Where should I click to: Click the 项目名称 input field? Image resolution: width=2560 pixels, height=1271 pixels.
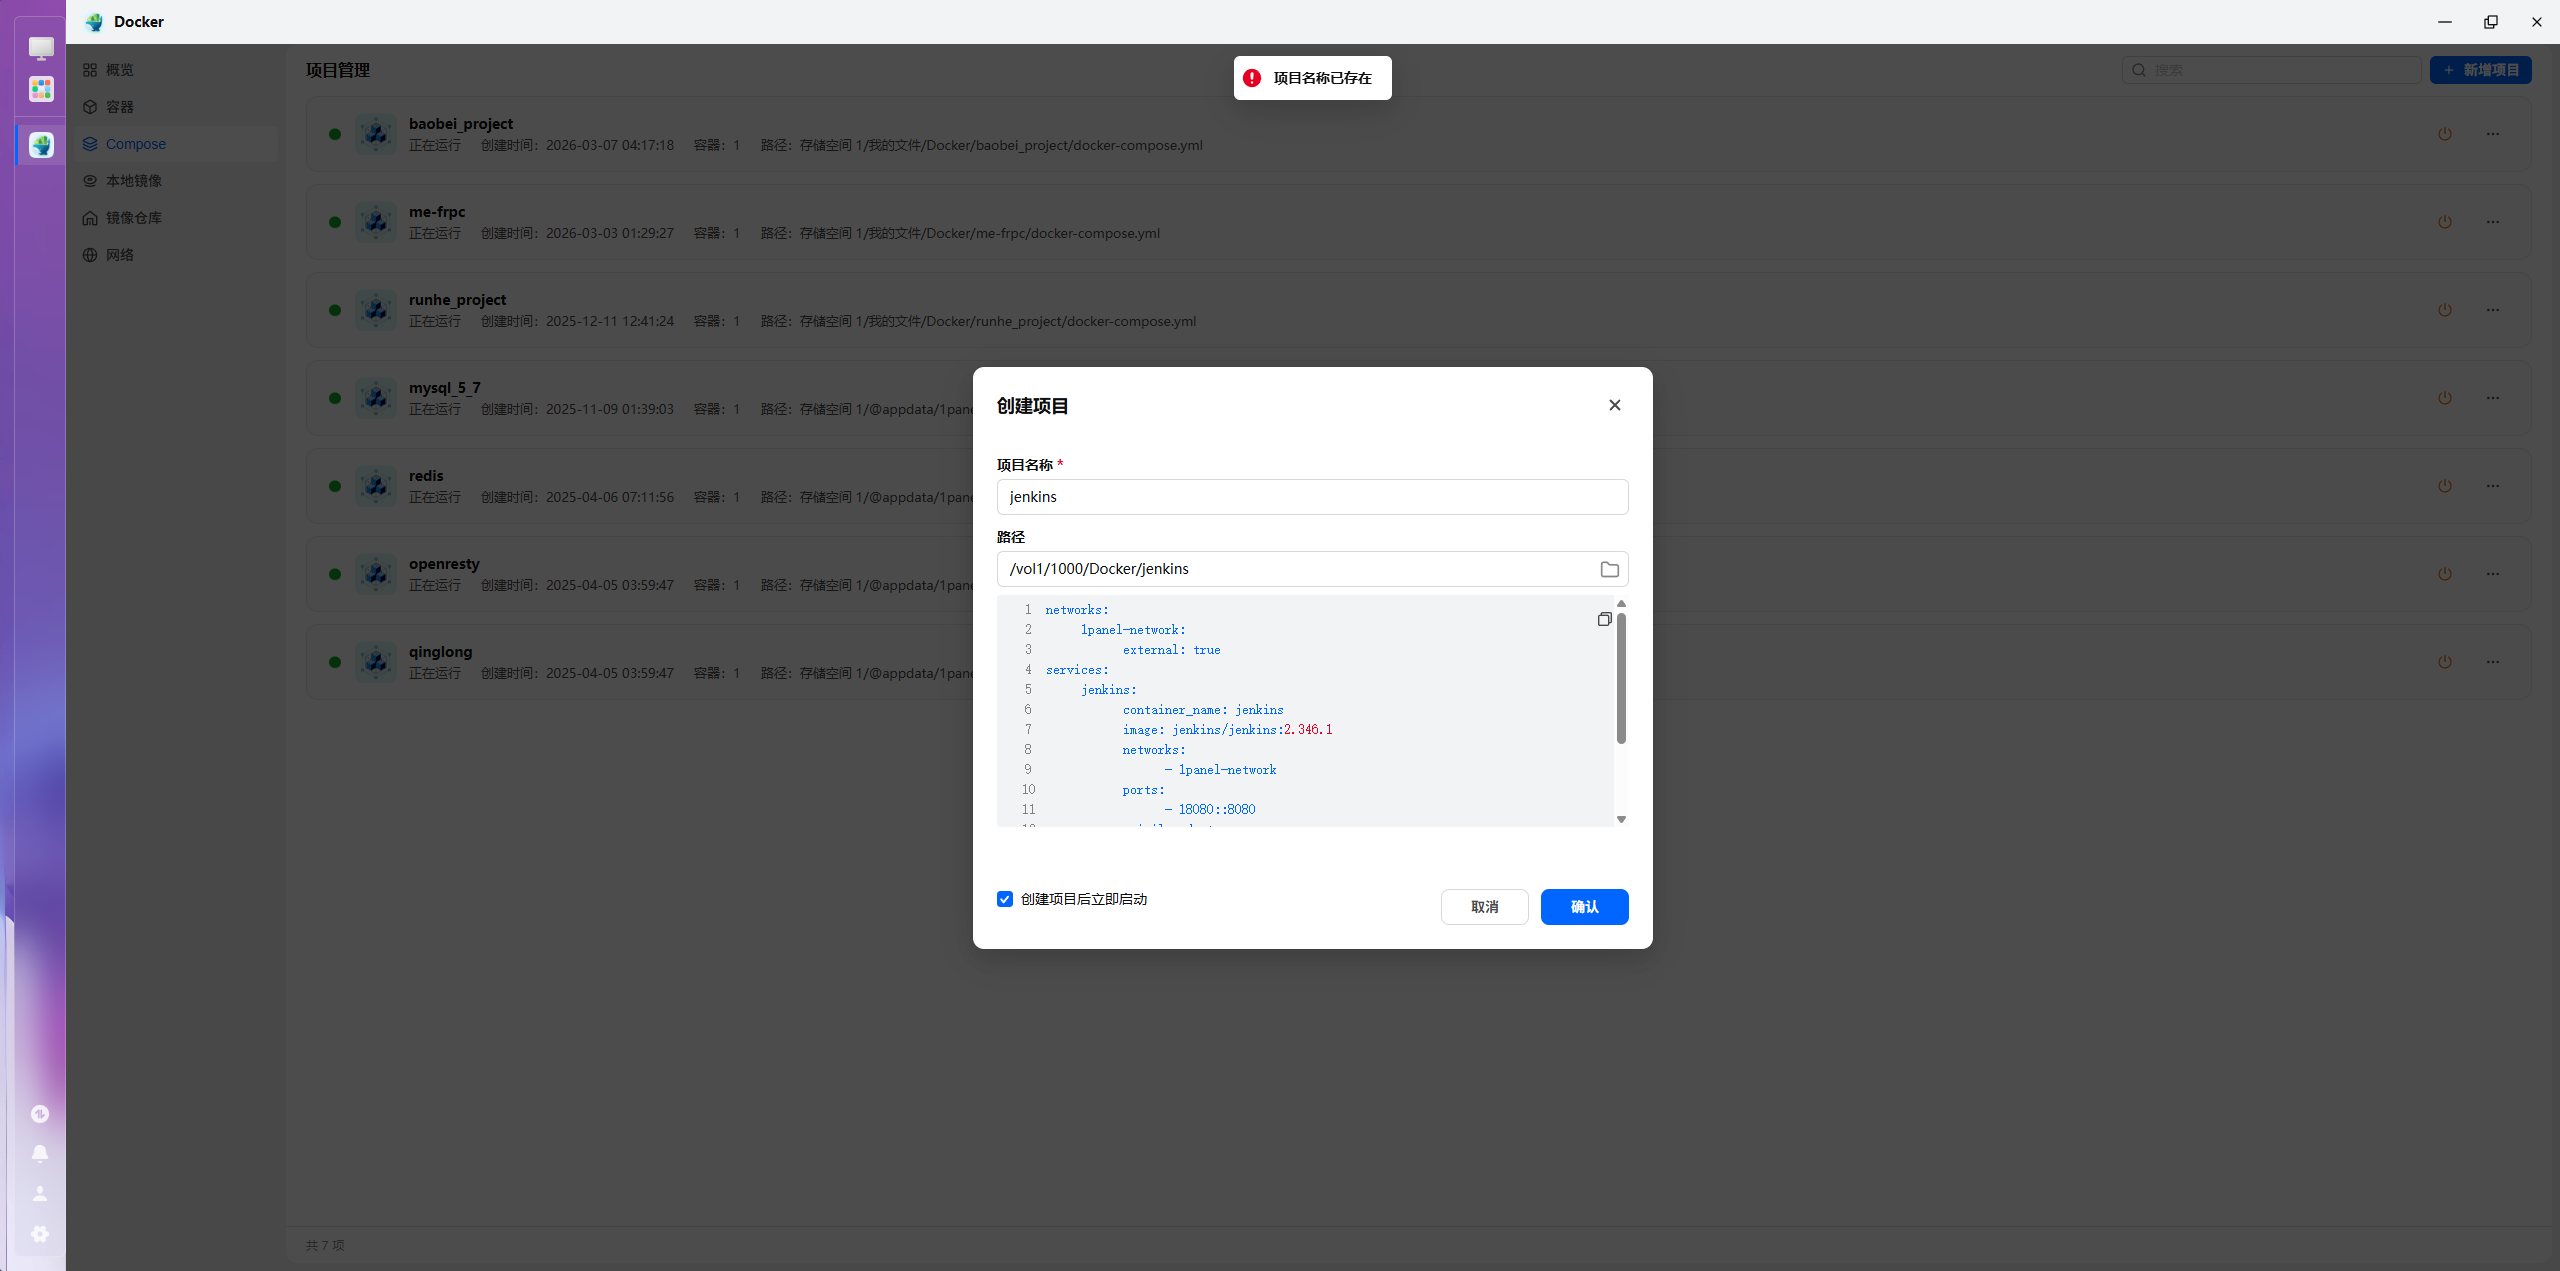click(x=1312, y=497)
